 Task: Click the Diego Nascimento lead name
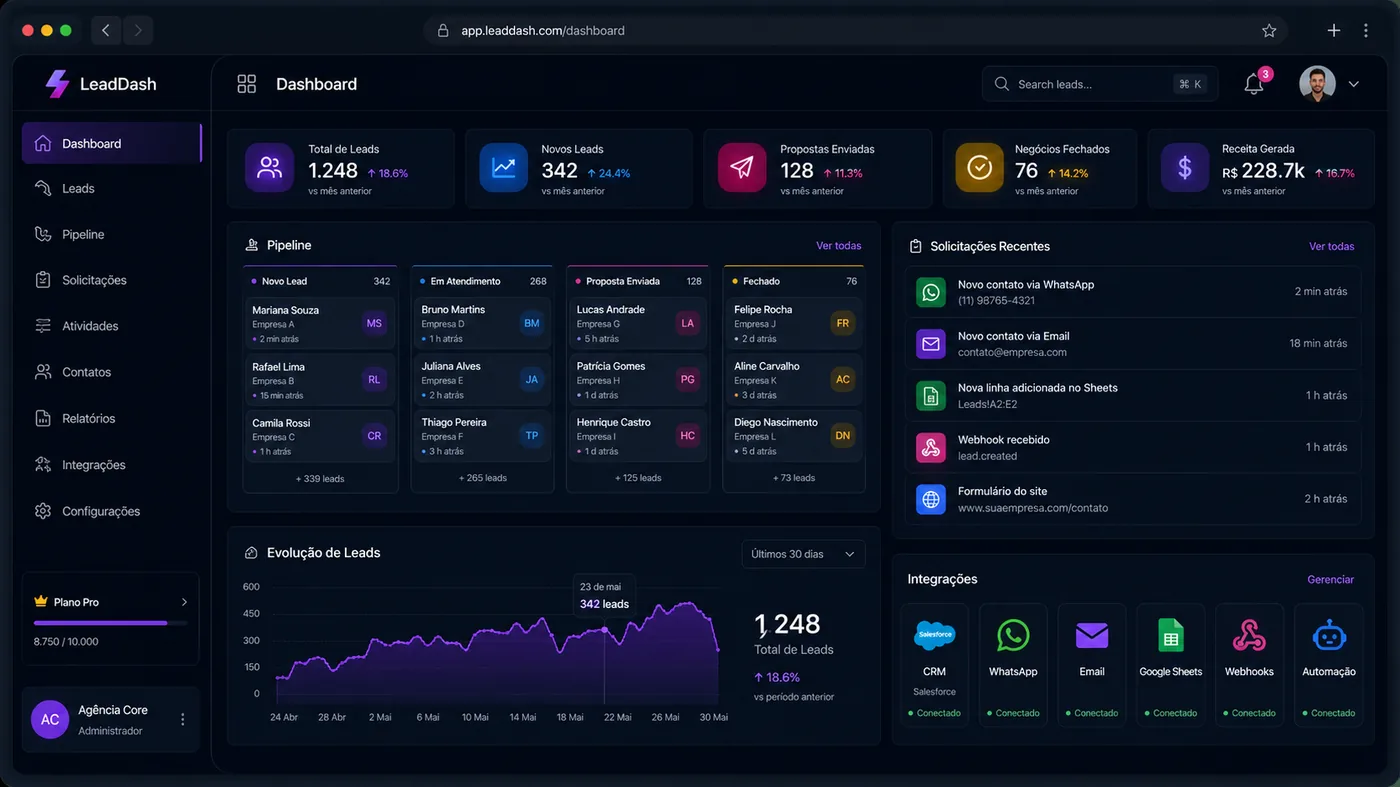point(776,422)
